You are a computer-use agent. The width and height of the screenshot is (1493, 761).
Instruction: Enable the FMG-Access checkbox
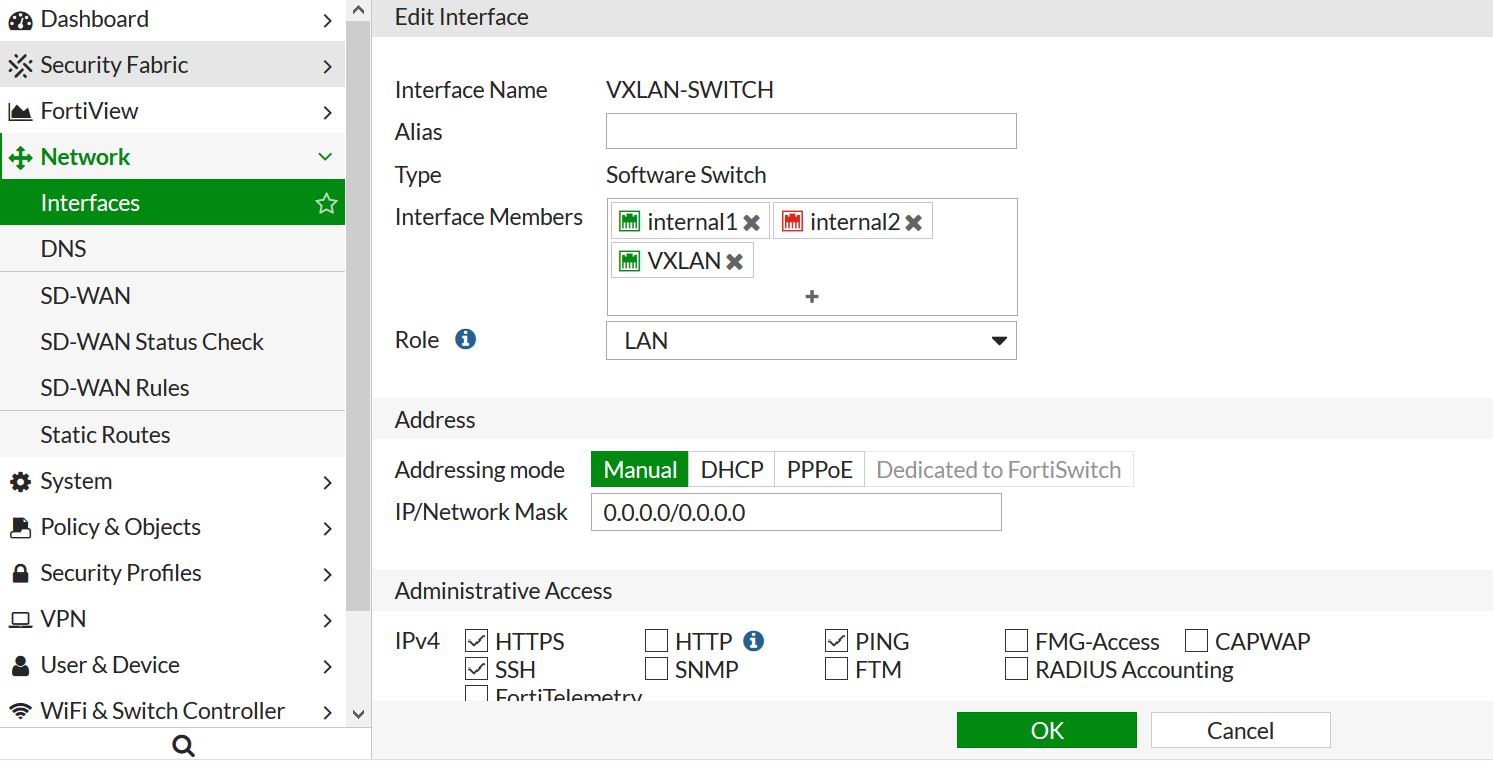(1016, 641)
